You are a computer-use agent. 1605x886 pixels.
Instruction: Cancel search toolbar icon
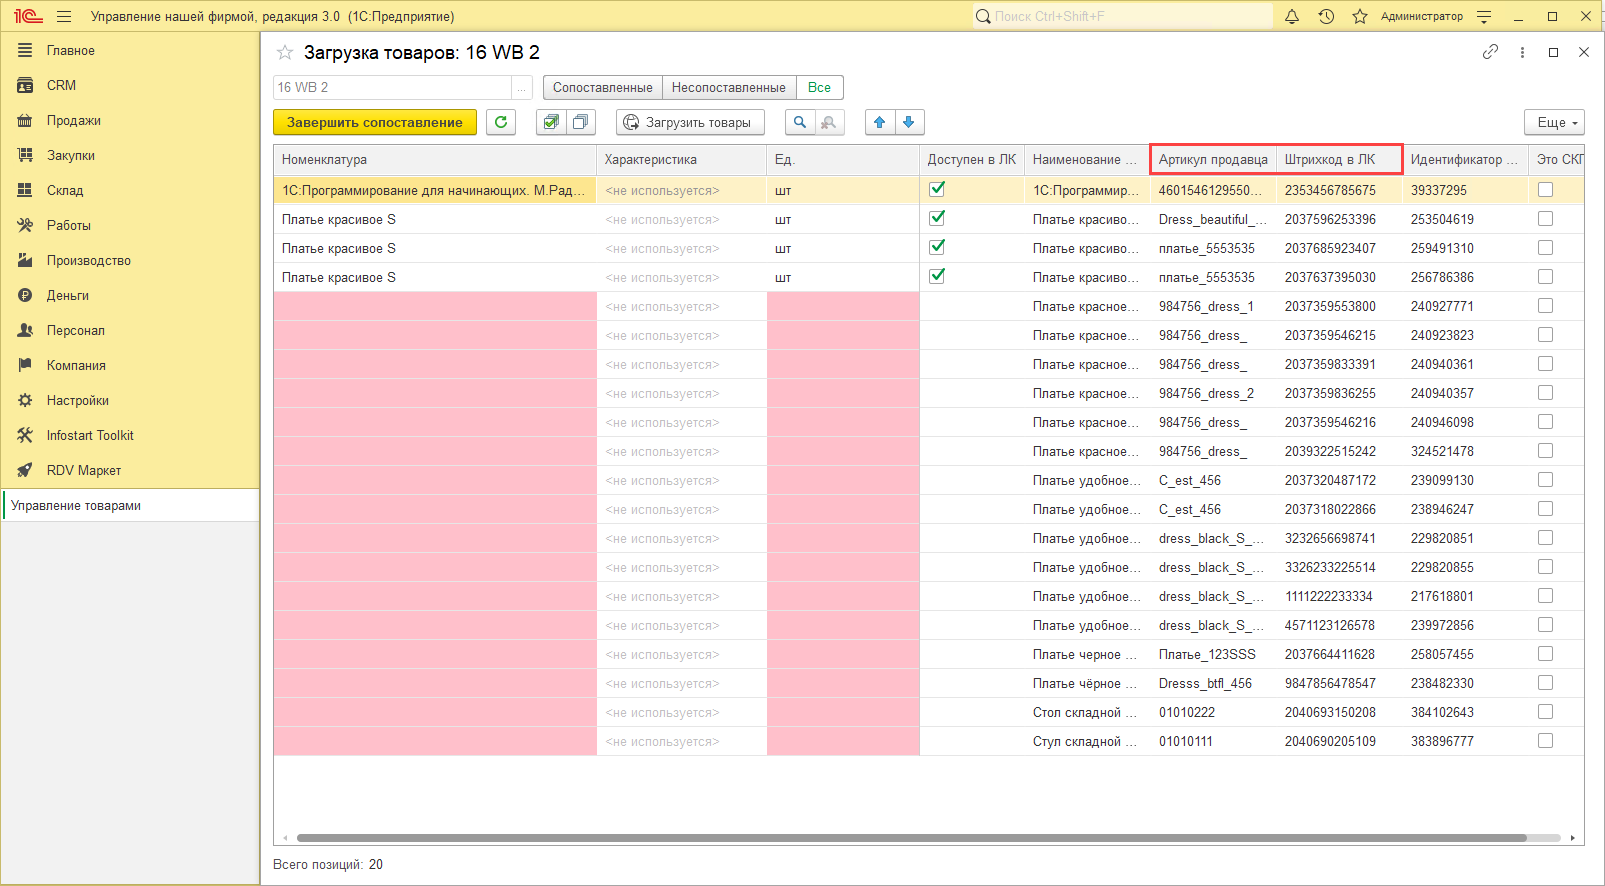coord(829,122)
